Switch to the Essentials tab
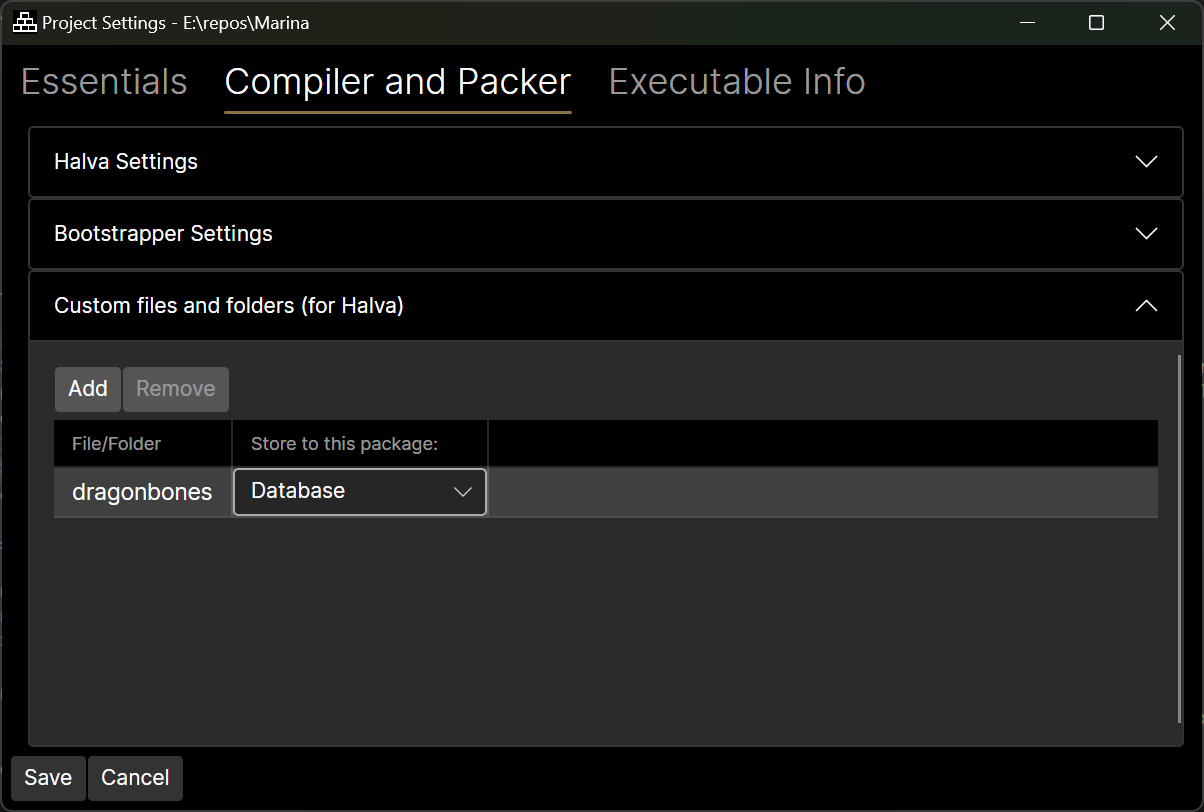Screen dimensions: 1204x812 [104, 82]
